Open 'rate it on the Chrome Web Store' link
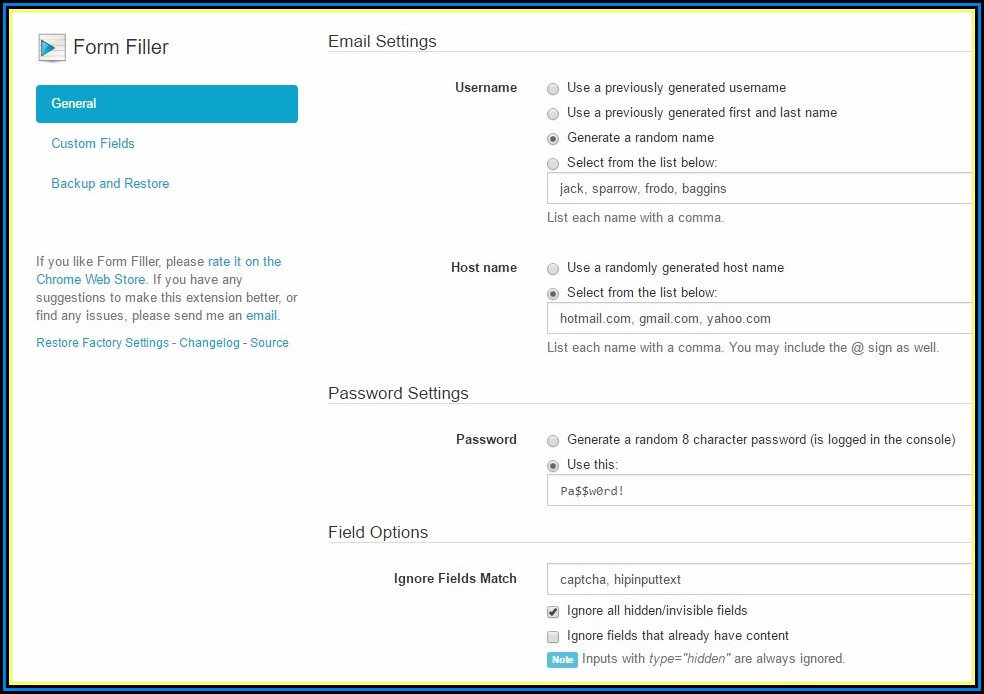Viewport: 984px width, 694px height. click(244, 262)
